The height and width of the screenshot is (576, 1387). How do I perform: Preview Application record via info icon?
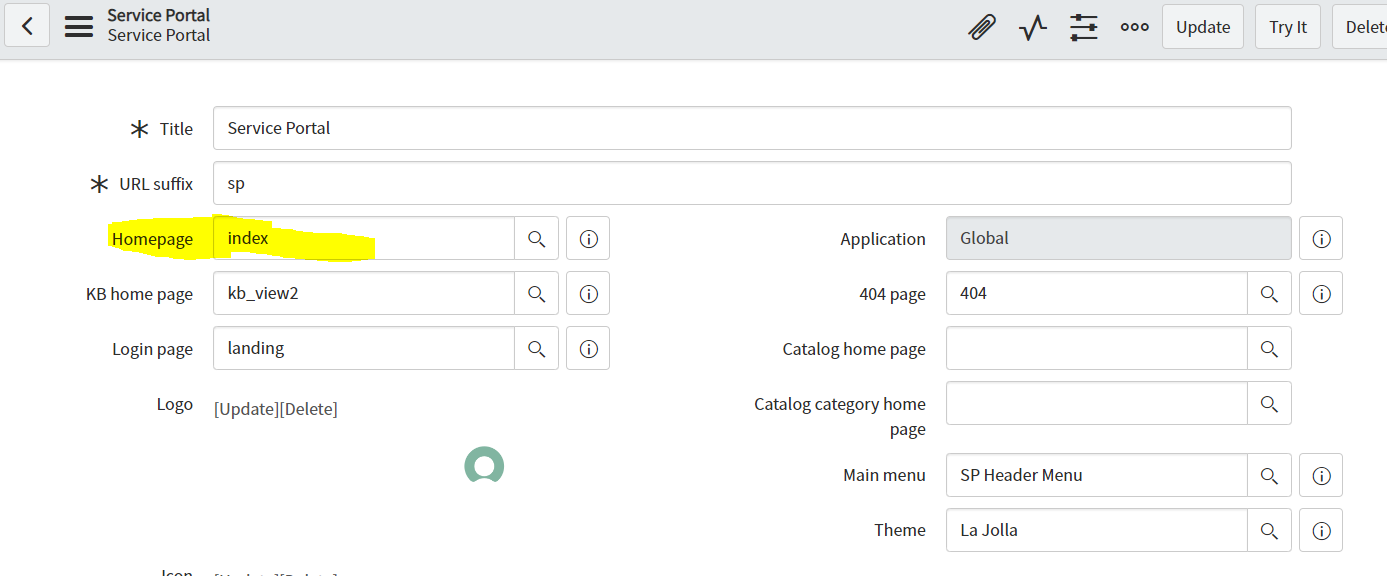click(x=1321, y=238)
